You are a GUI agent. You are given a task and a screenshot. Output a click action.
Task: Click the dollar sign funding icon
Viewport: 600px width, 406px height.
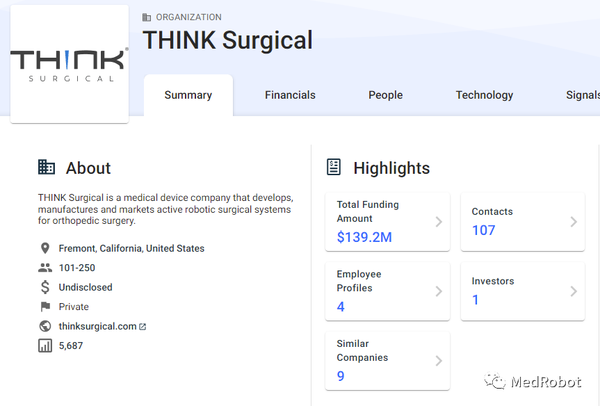(44, 287)
